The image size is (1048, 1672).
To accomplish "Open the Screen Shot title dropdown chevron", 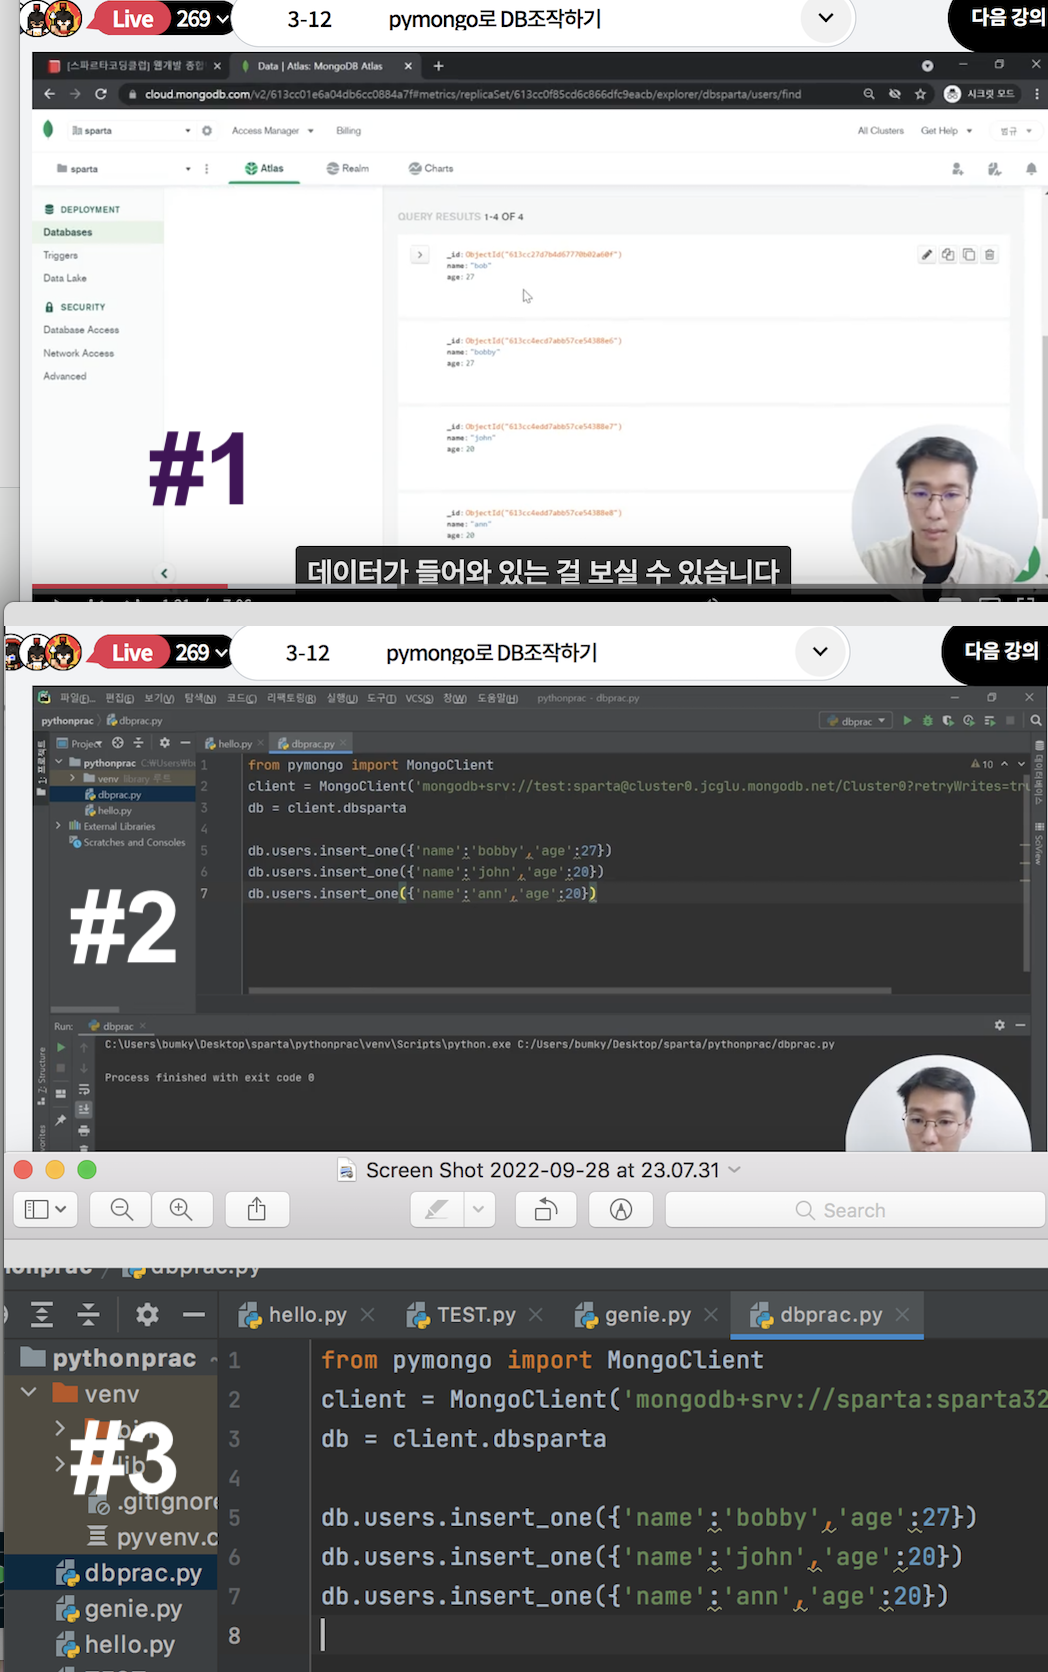I will pyautogui.click(x=735, y=1169).
